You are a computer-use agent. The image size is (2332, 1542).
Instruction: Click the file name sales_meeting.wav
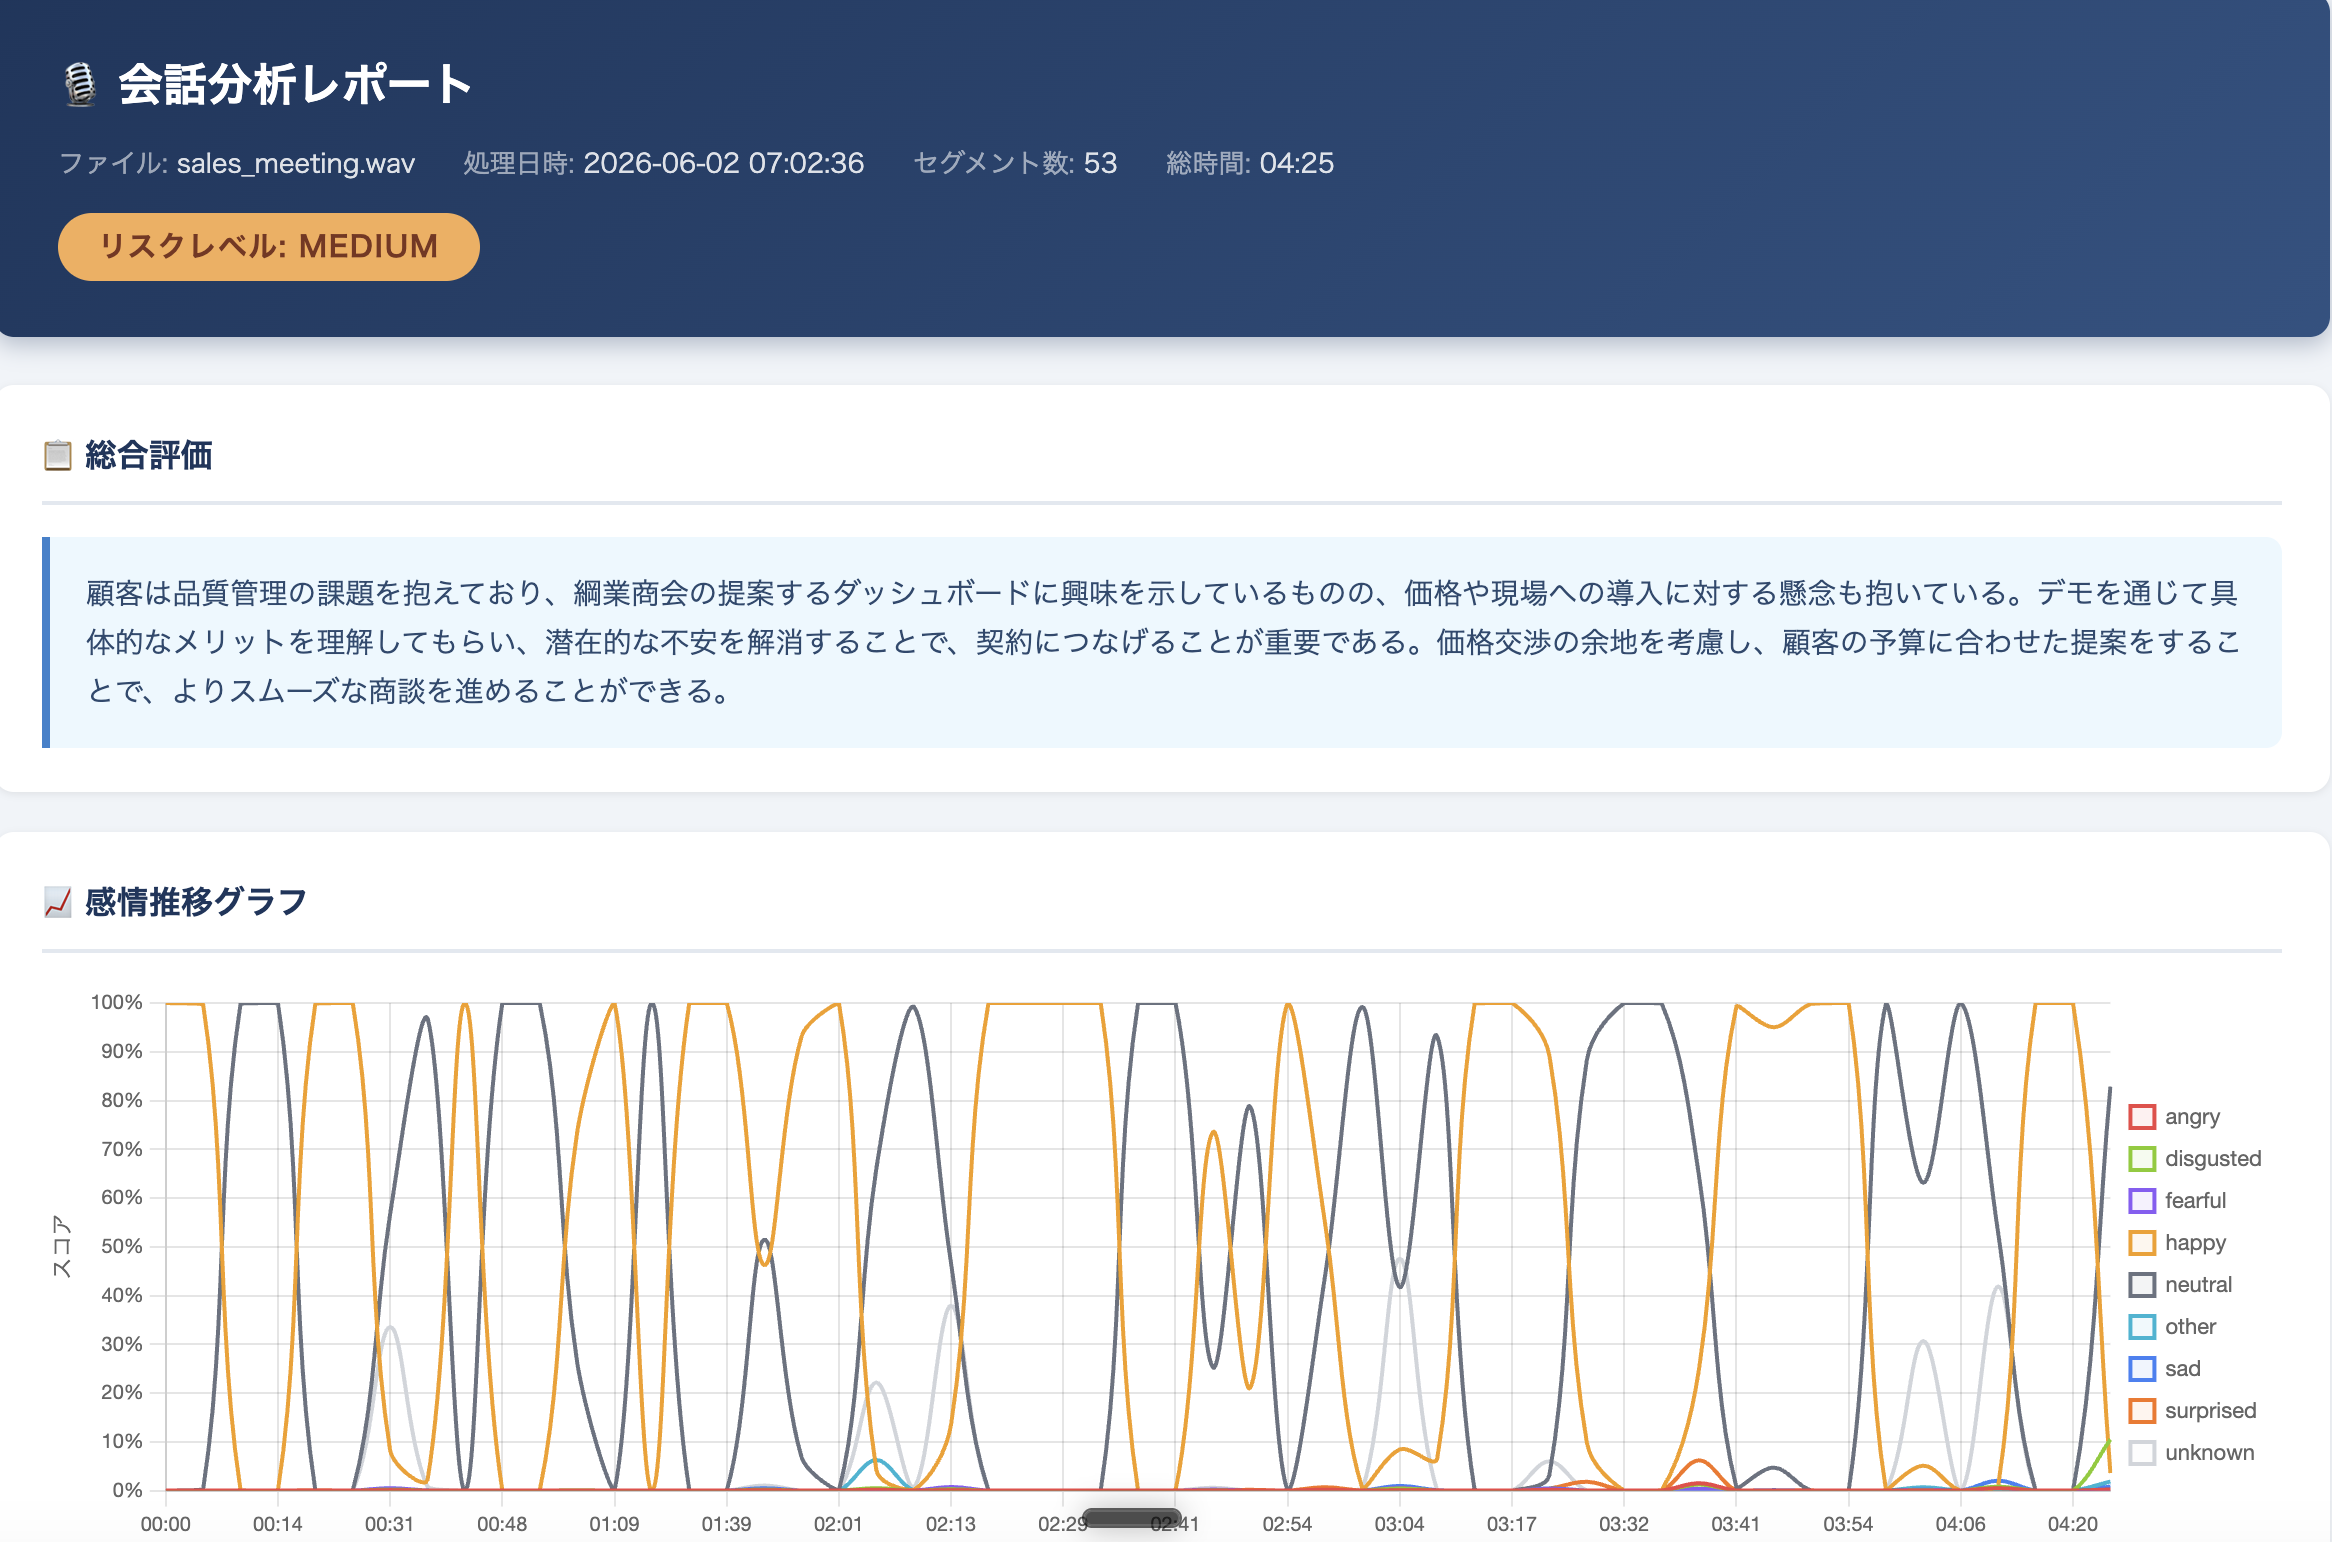296,163
